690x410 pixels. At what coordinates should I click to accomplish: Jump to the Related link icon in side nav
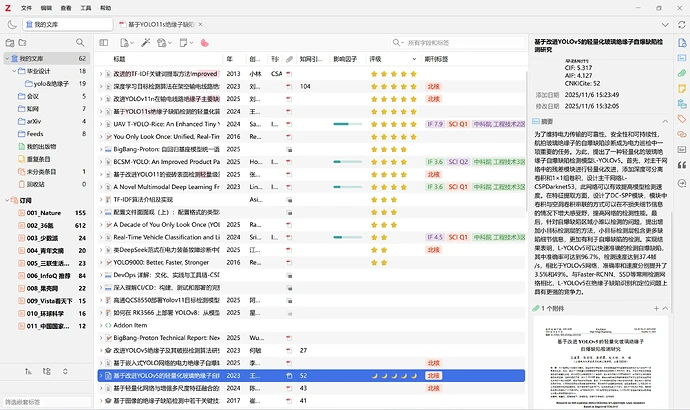(x=682, y=134)
